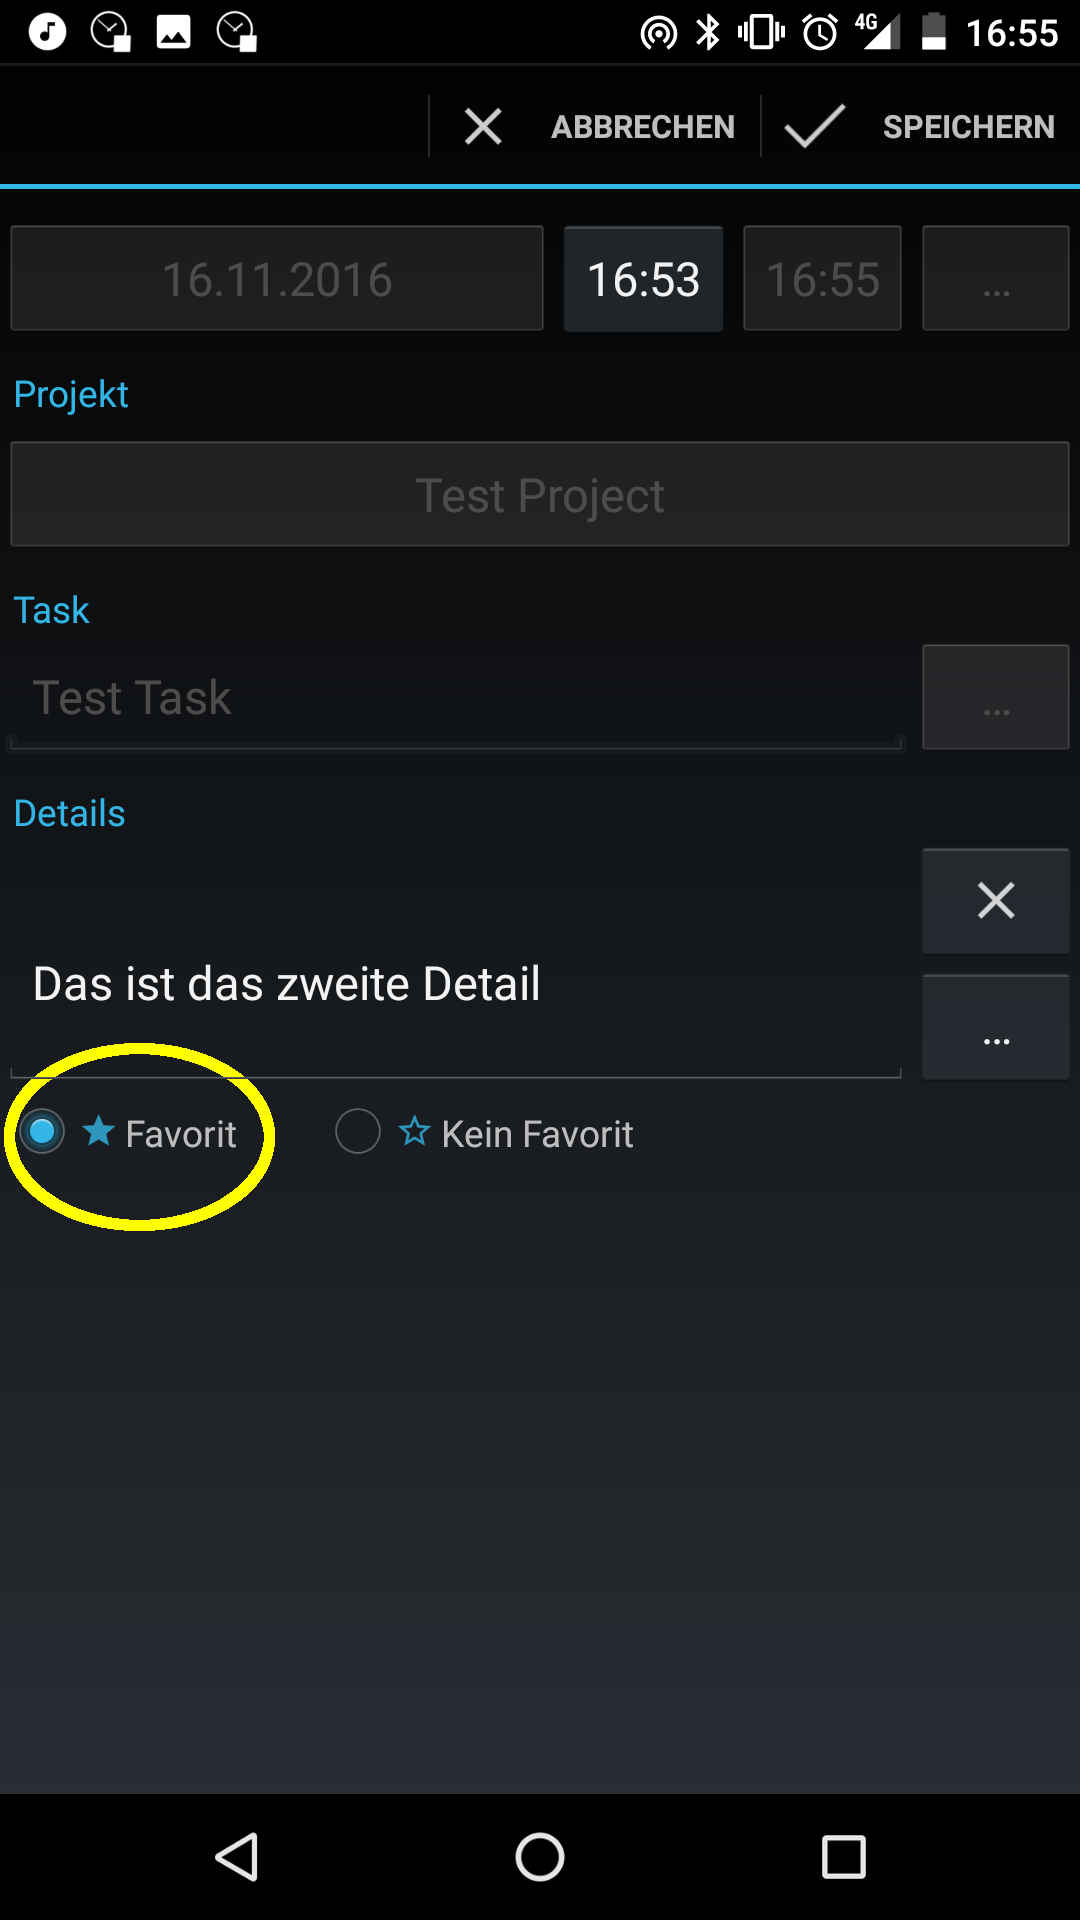Tap the filled star icon next to Favorit

(99, 1131)
